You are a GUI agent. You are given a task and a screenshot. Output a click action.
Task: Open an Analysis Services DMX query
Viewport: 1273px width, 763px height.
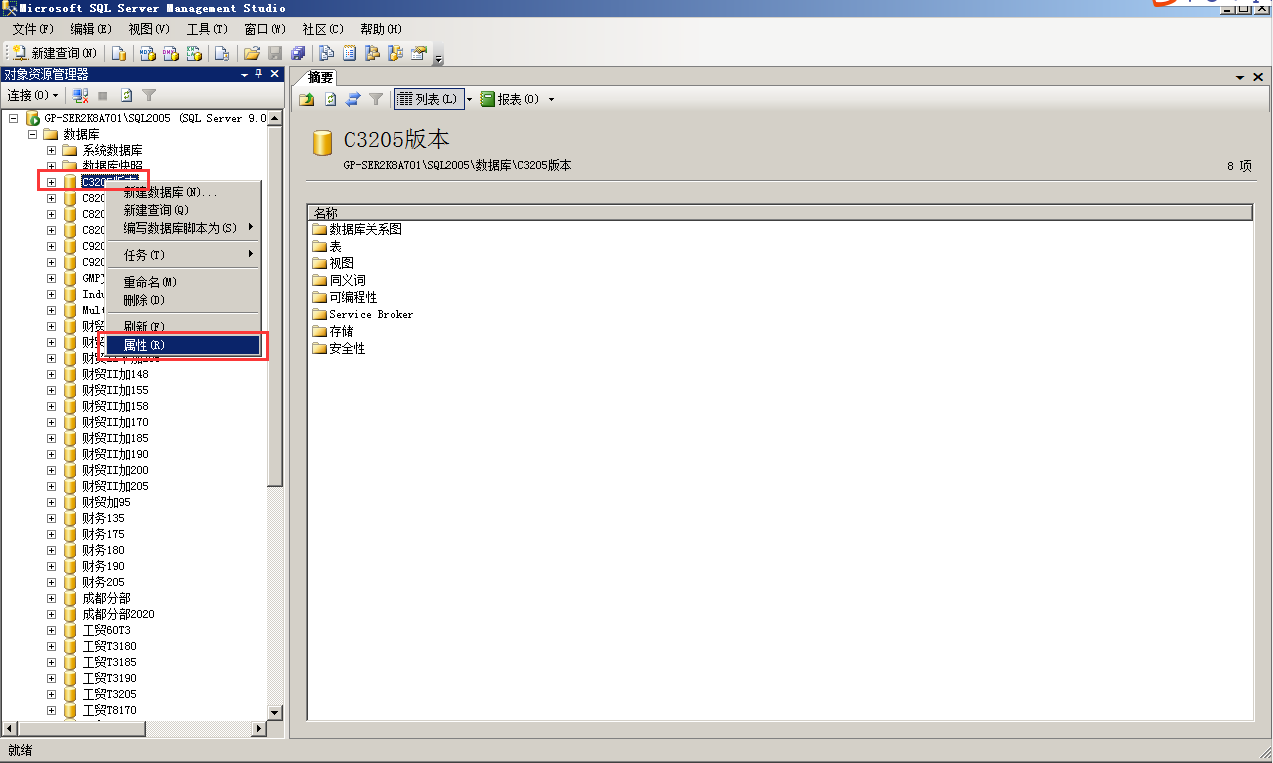coord(171,53)
